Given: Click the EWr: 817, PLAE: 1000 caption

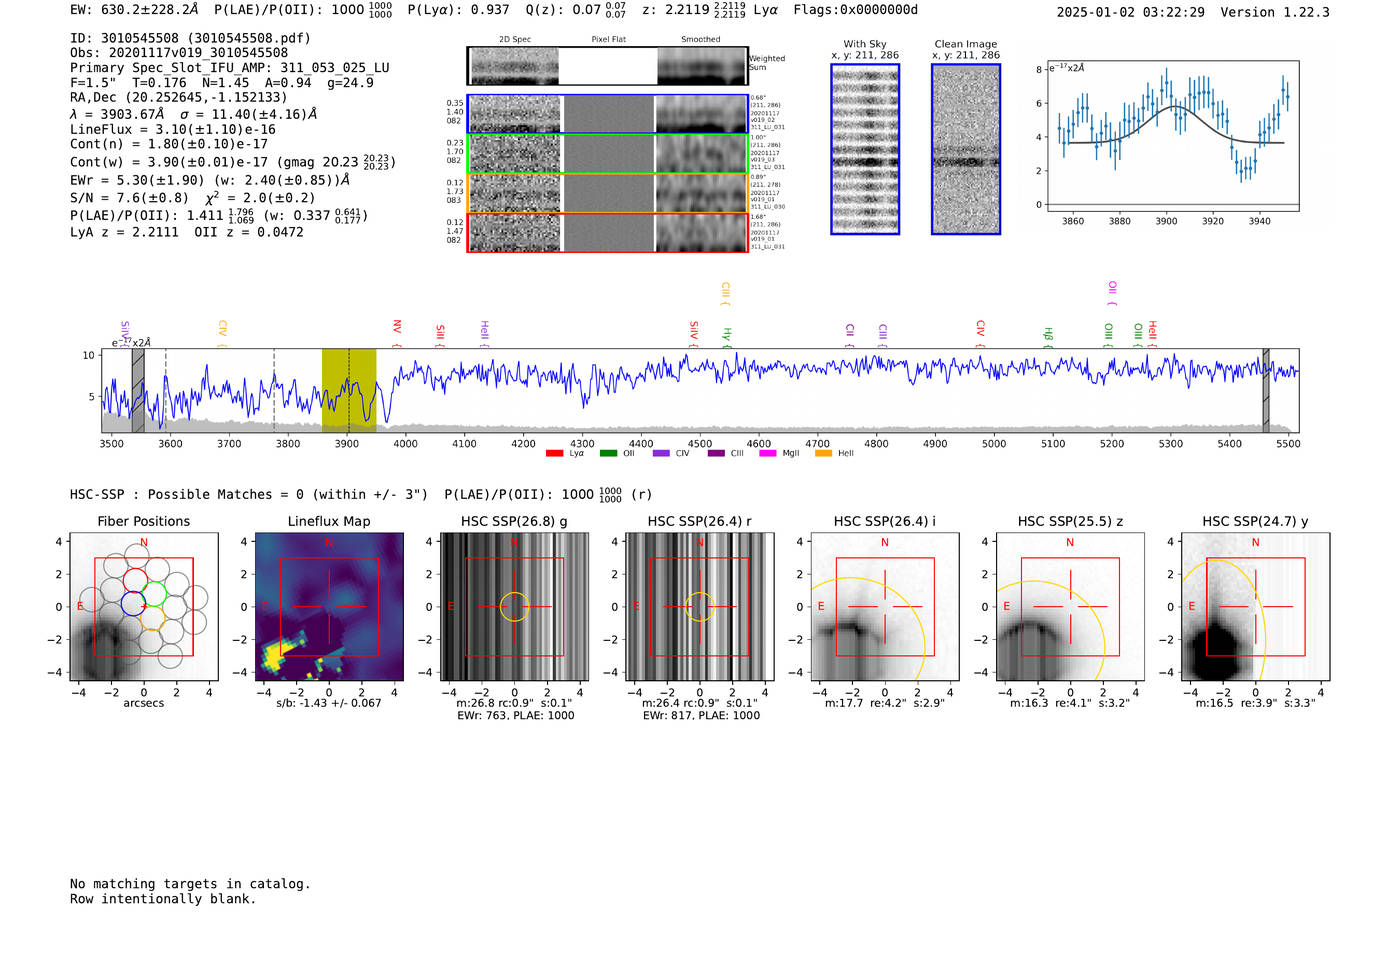Looking at the screenshot, I should 701,716.
